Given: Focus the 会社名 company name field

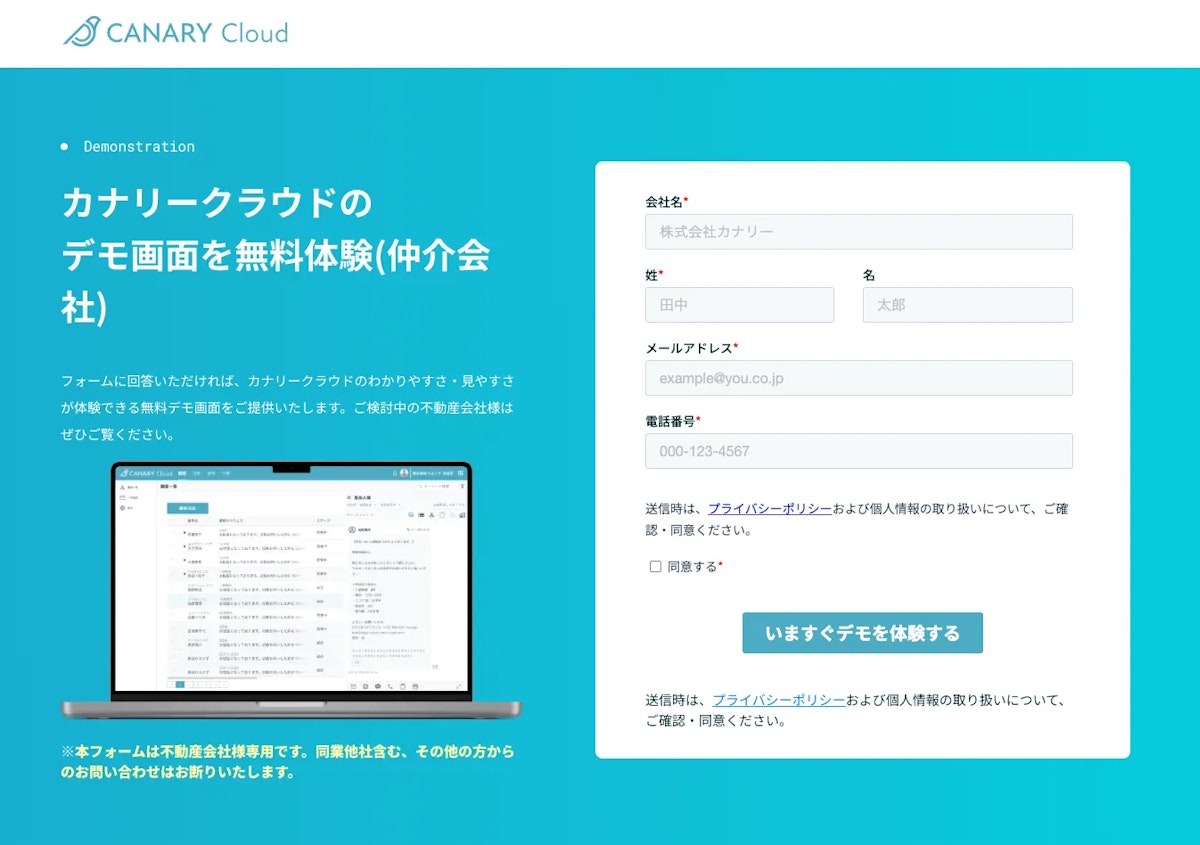Looking at the screenshot, I should [859, 232].
